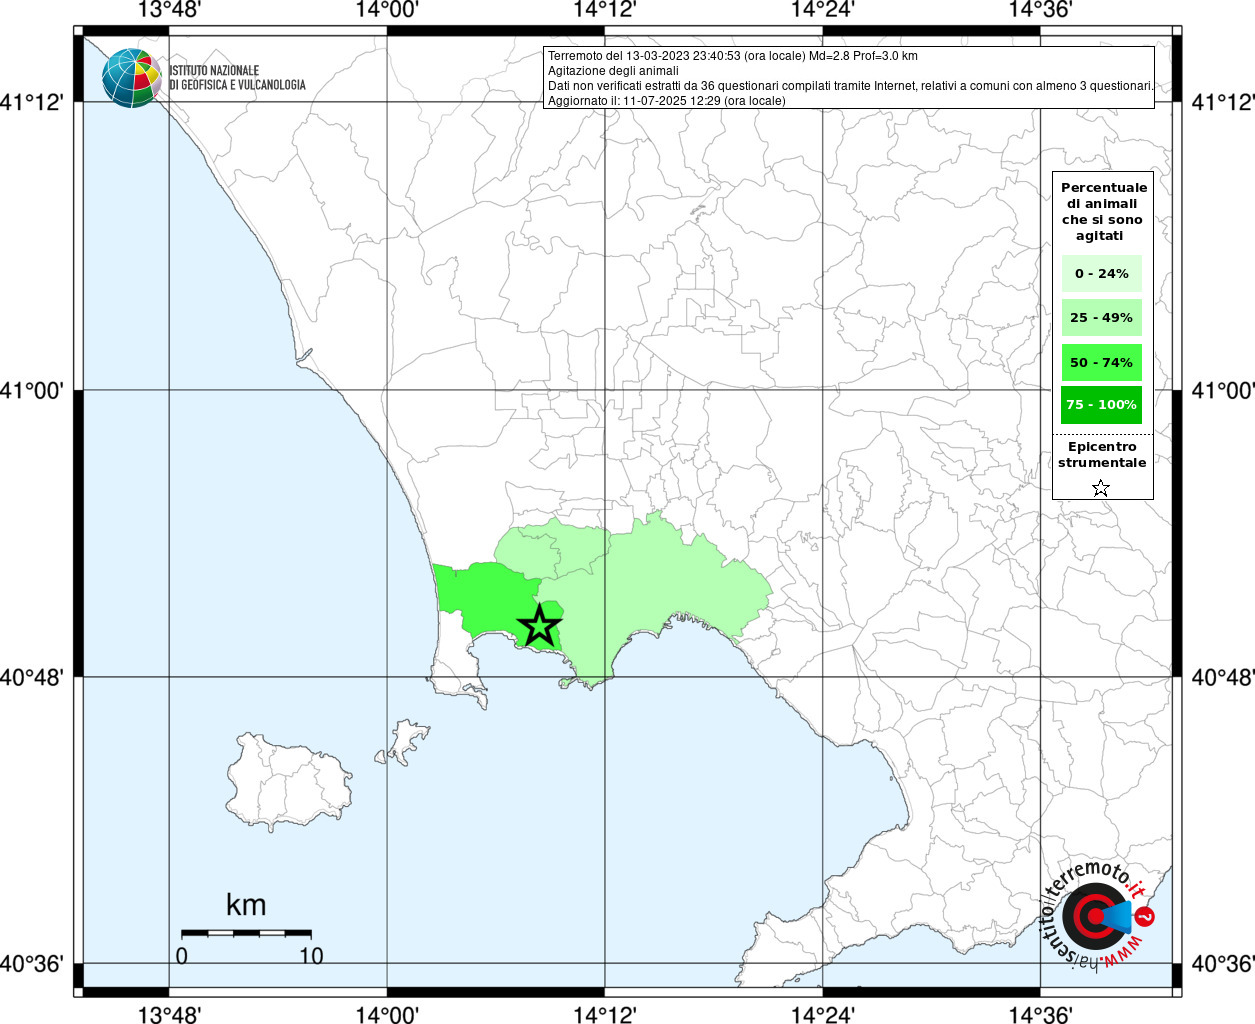Click the epicenter star on the map

click(539, 626)
